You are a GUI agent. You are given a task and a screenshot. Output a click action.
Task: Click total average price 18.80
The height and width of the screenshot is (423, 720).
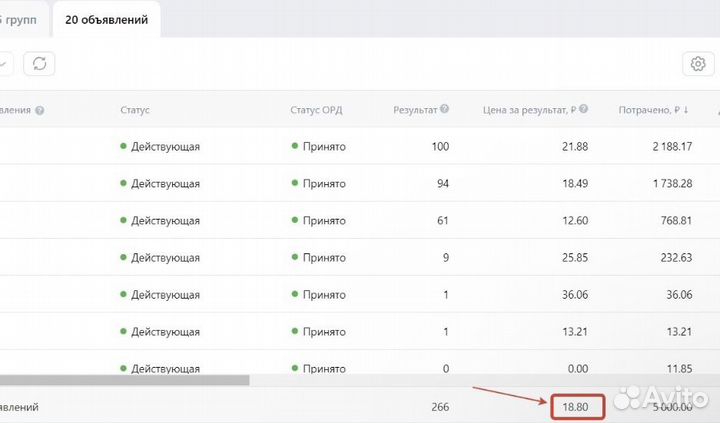(x=575, y=407)
